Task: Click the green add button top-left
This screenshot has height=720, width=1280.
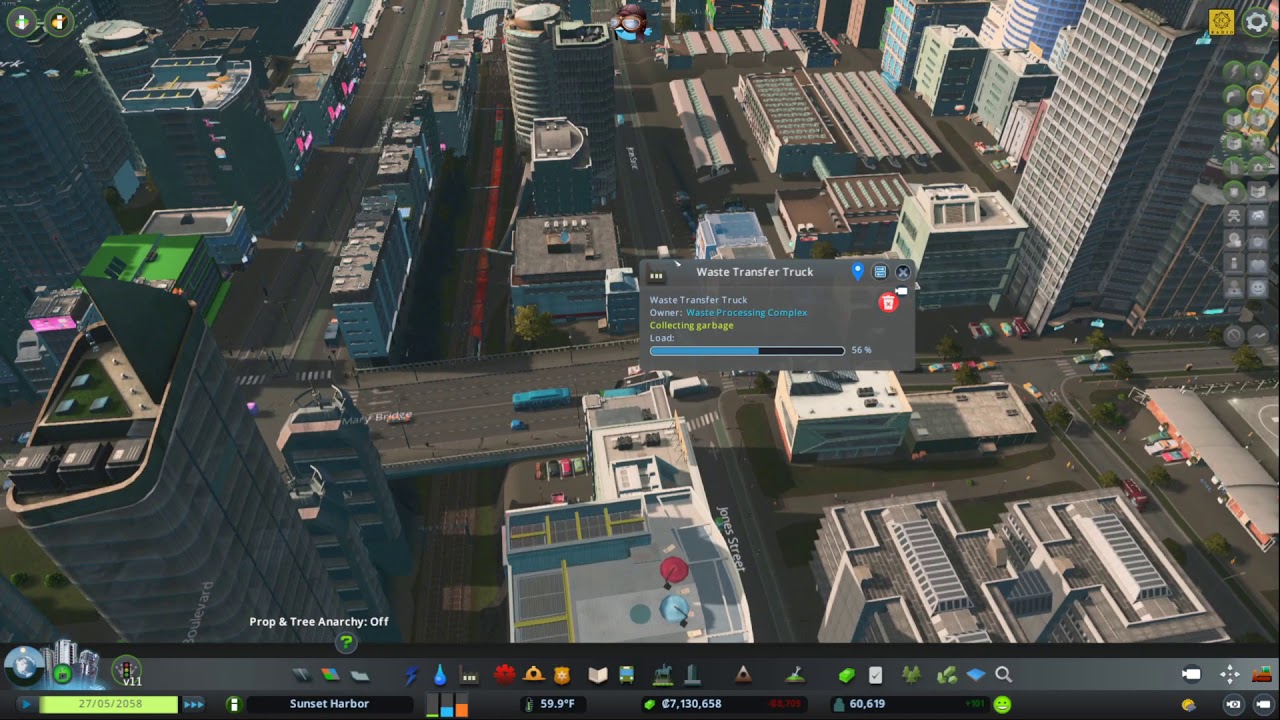Action: click(x=22, y=21)
